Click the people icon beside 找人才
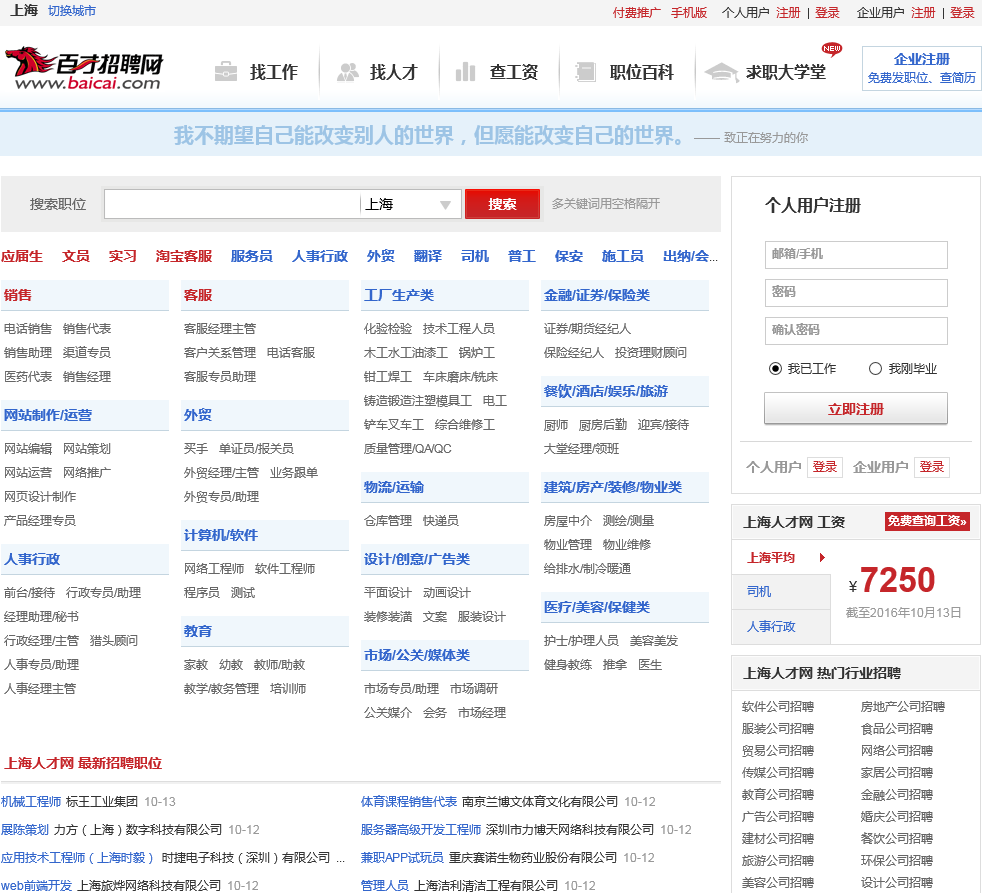Image resolution: width=982 pixels, height=893 pixels. [x=348, y=72]
